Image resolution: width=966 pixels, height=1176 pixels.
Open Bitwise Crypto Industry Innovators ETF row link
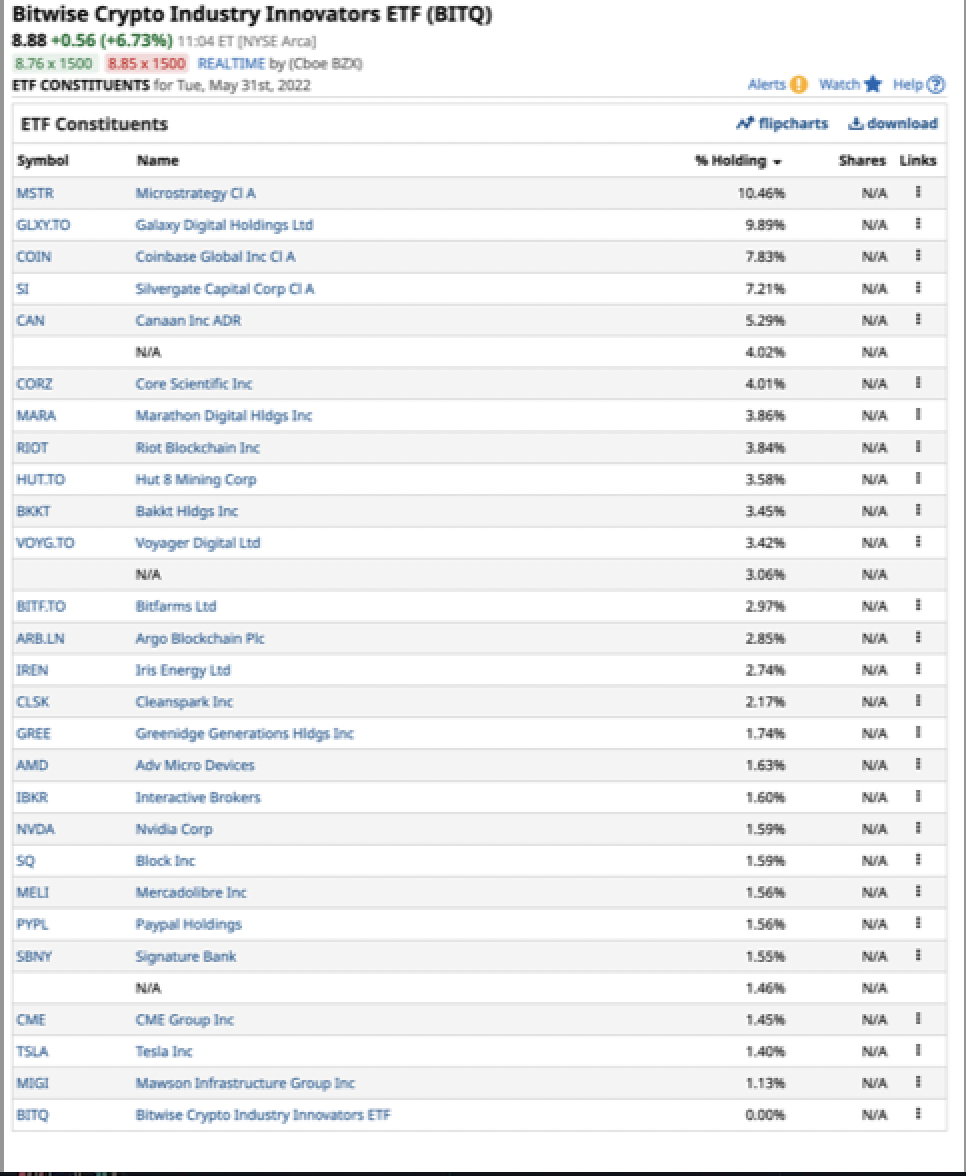pyautogui.click(x=262, y=1114)
